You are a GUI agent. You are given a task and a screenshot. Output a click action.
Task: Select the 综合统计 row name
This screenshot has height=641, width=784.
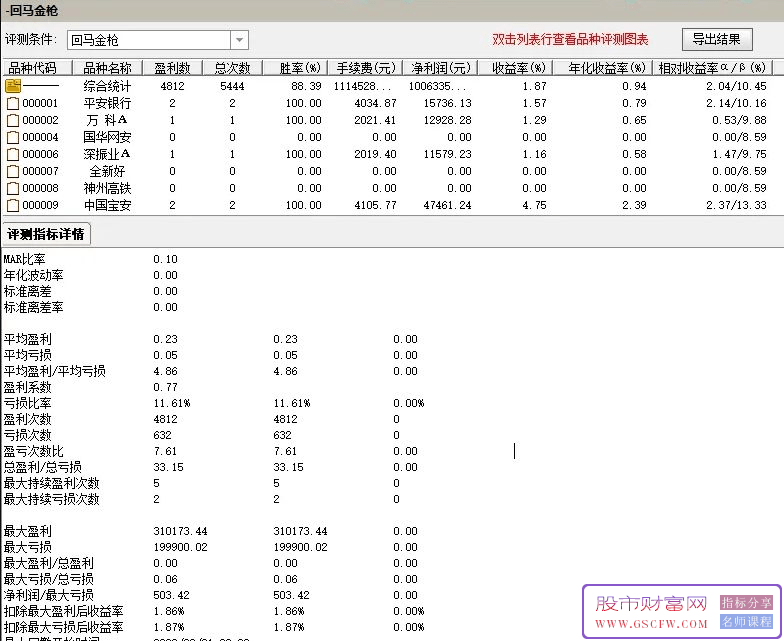point(107,86)
